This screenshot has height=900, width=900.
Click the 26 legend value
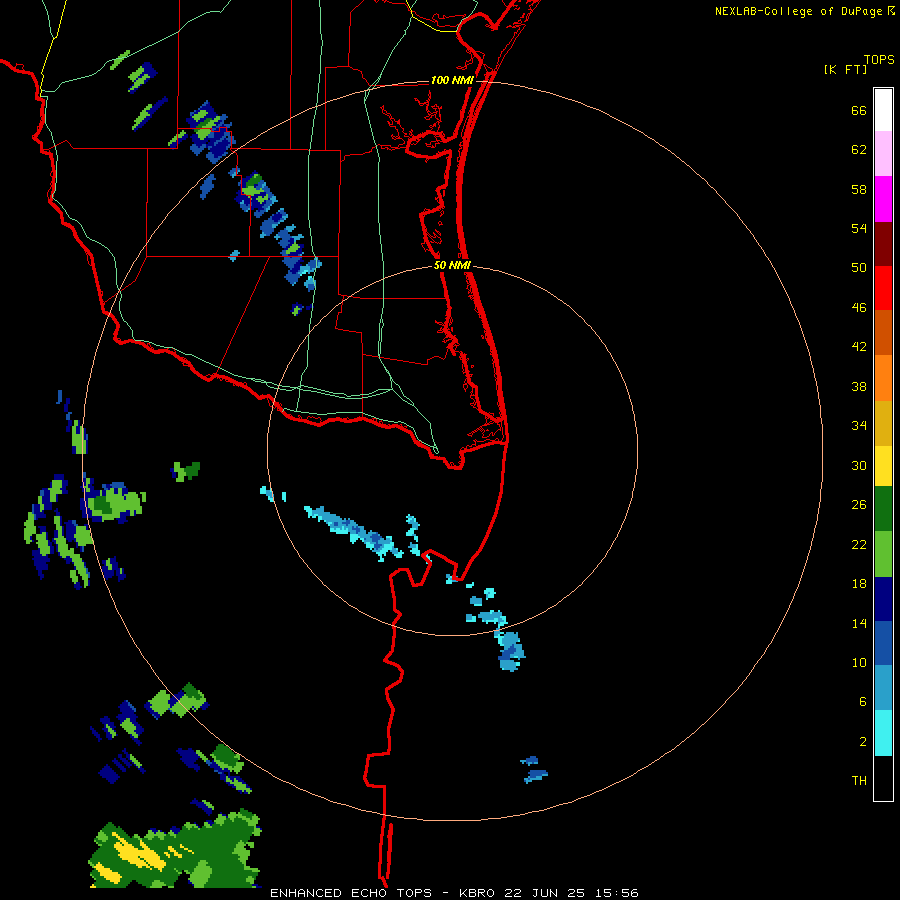pyautogui.click(x=859, y=505)
